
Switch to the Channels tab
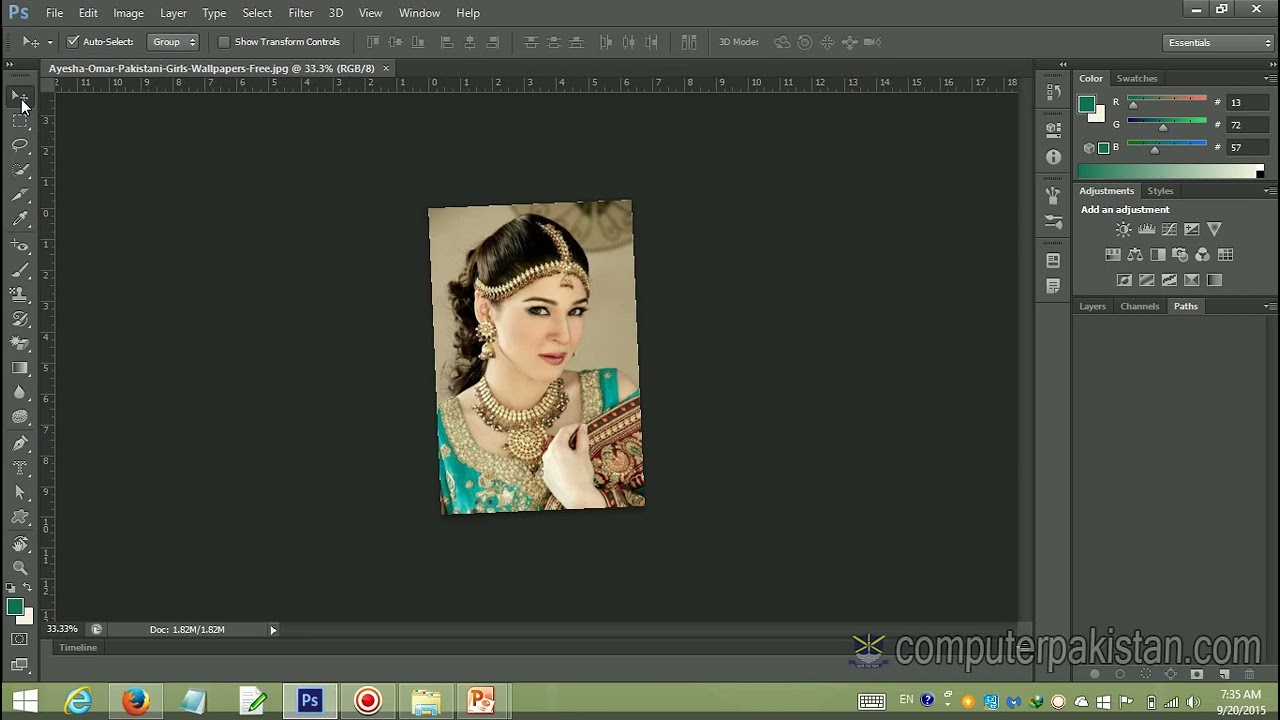[x=1139, y=306]
